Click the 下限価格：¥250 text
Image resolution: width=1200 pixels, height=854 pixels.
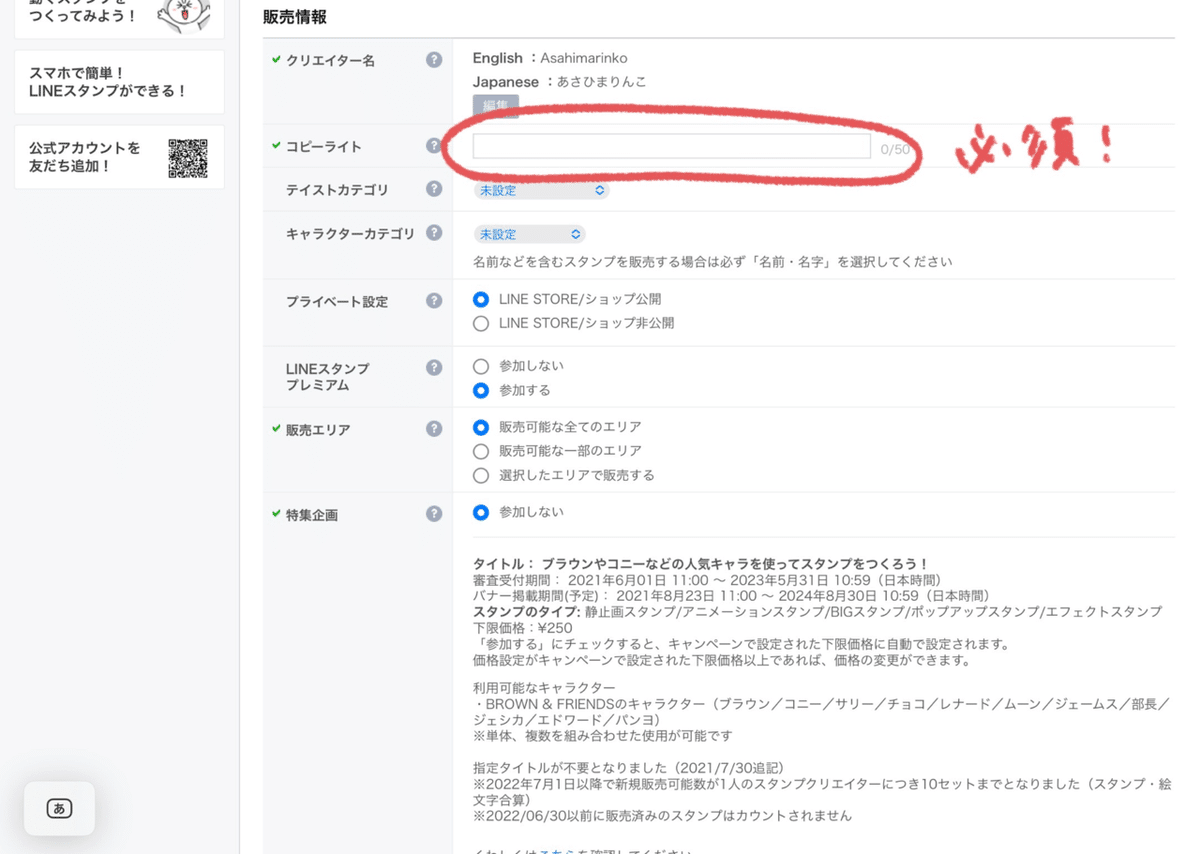[522, 628]
